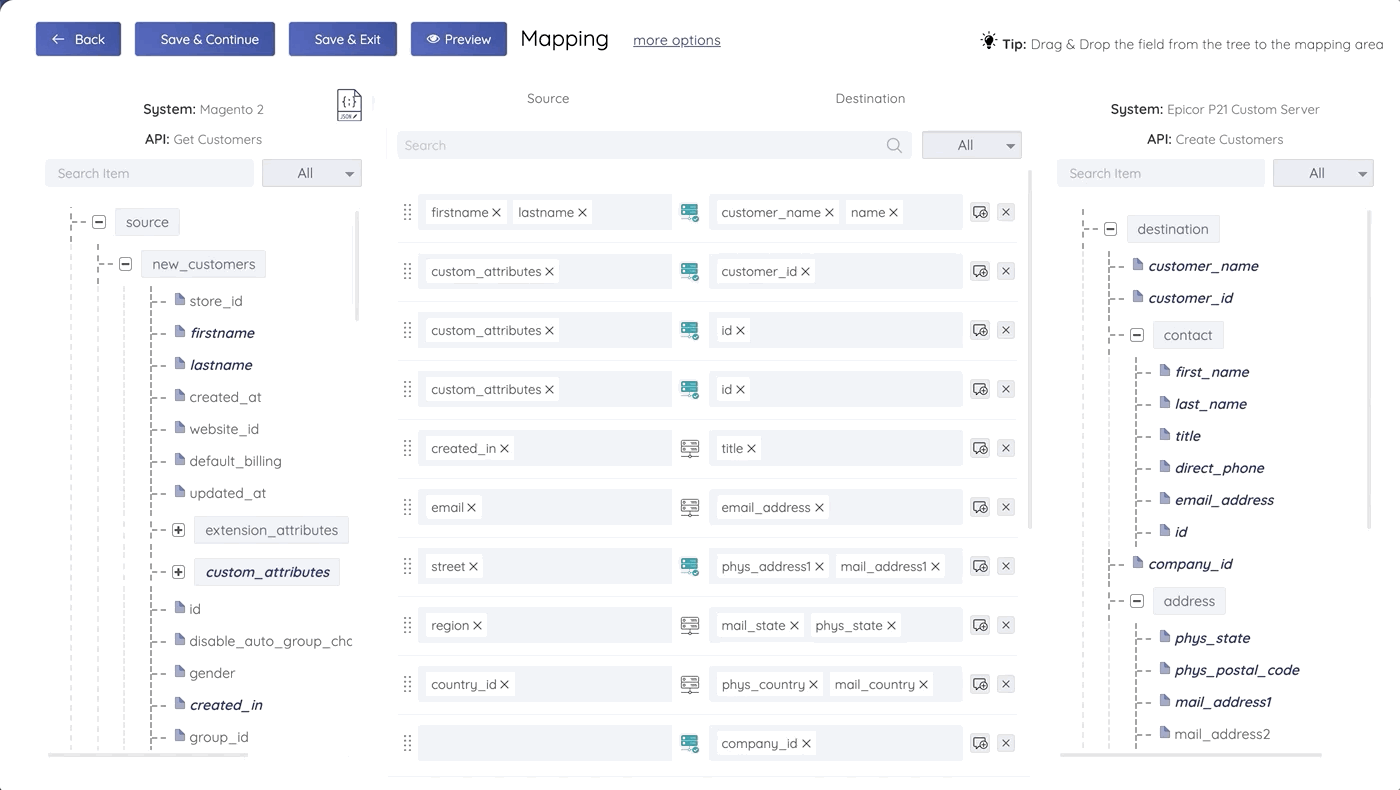This screenshot has width=1400, height=790.
Task: Collapse the contact node in the destination tree
Action: tap(1137, 335)
